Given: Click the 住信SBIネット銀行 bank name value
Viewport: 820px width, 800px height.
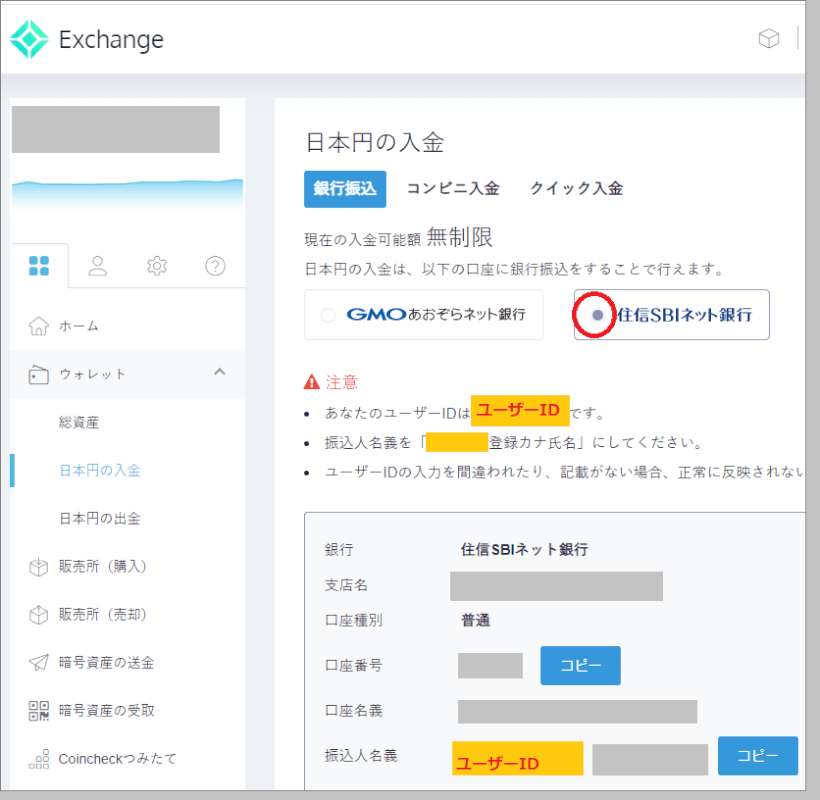Looking at the screenshot, I should tap(525, 550).
